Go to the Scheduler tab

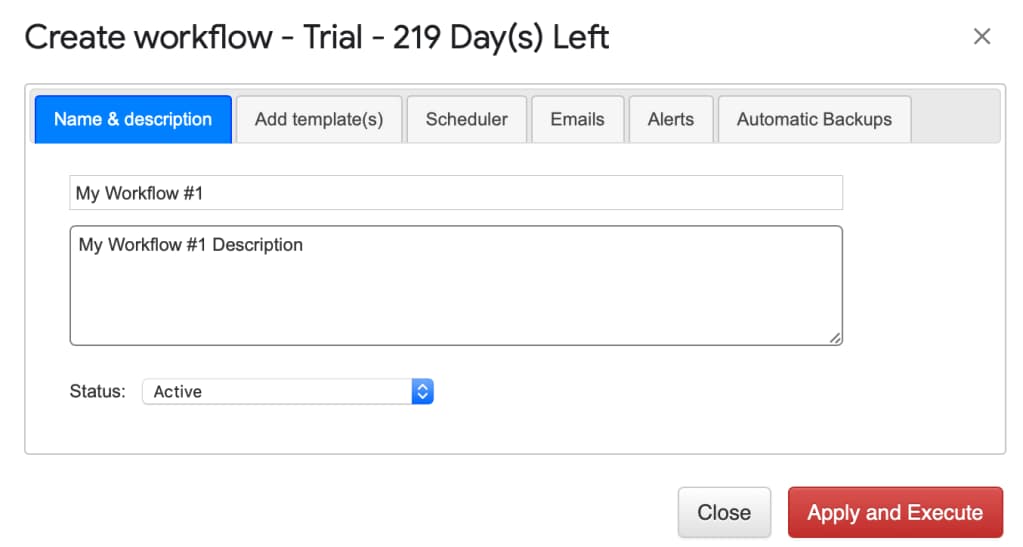coord(466,119)
